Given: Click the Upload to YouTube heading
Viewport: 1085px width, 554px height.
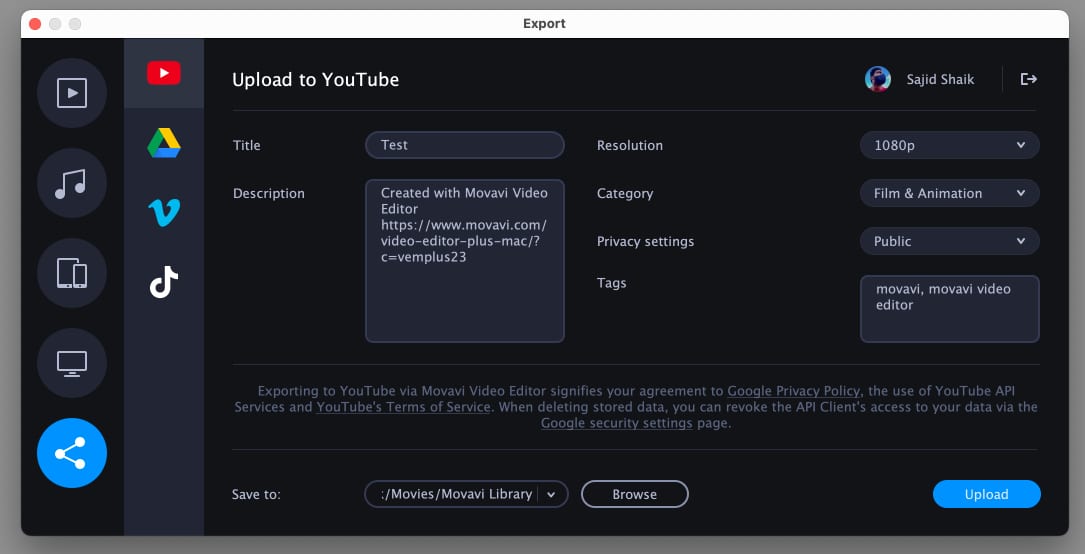Looking at the screenshot, I should pos(316,80).
